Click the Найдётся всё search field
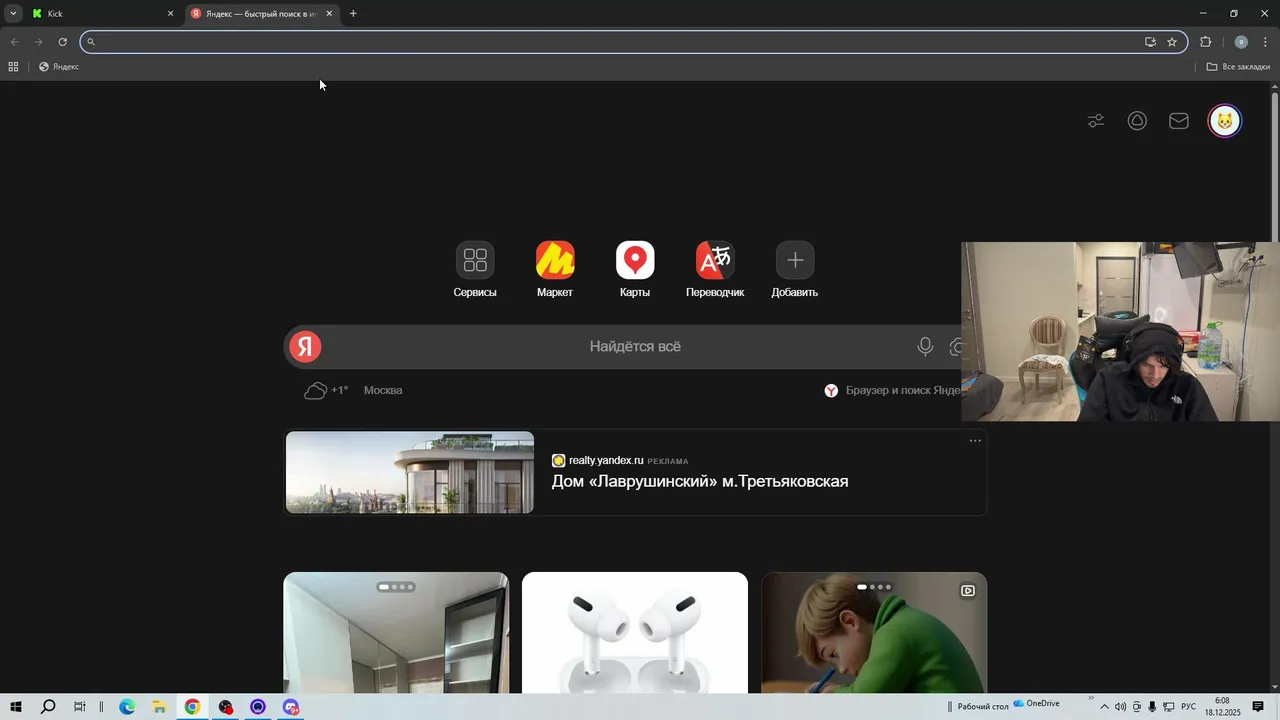The width and height of the screenshot is (1280, 720). 635,347
